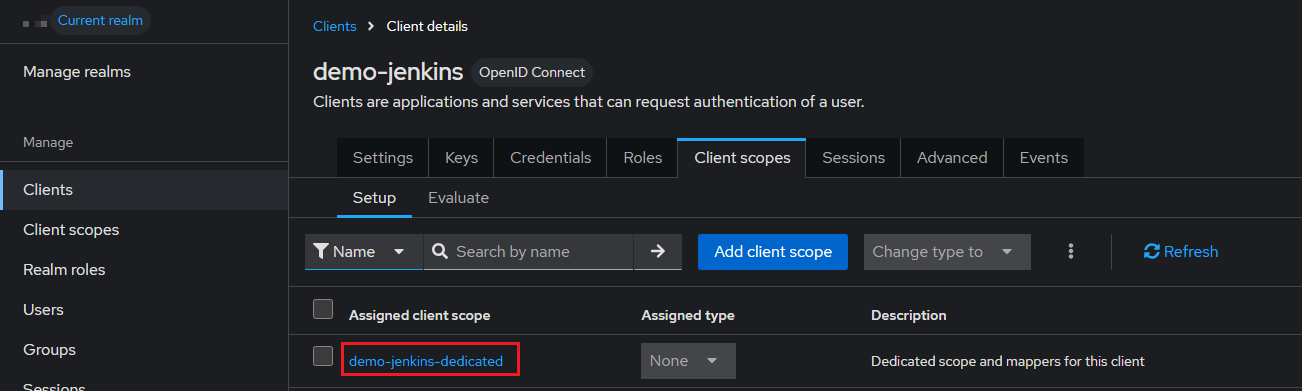Click the search arrow submit button
Screen dimensions: 1302x391
coord(658,252)
